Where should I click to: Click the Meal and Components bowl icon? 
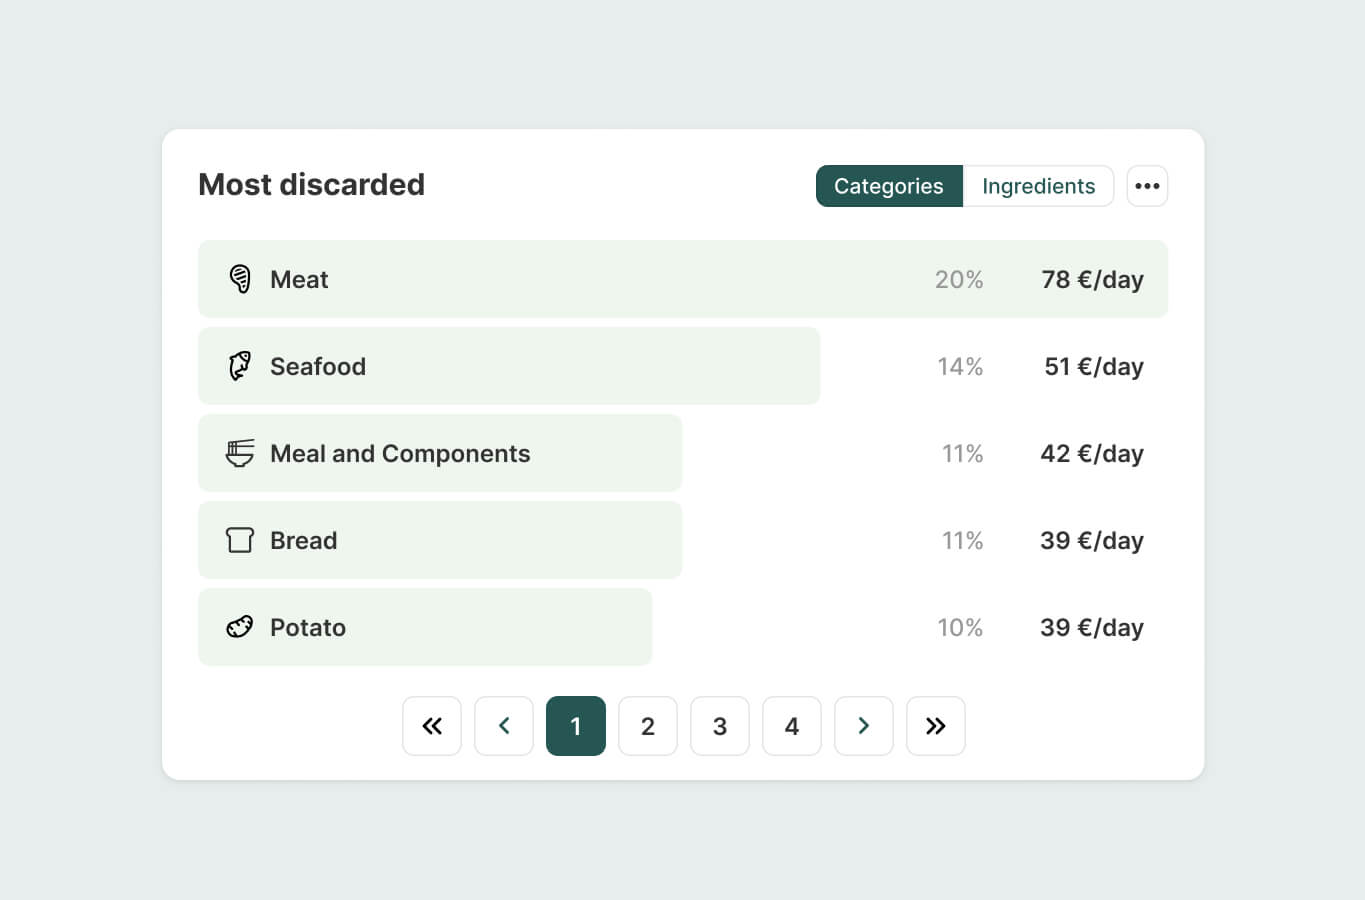pos(240,453)
